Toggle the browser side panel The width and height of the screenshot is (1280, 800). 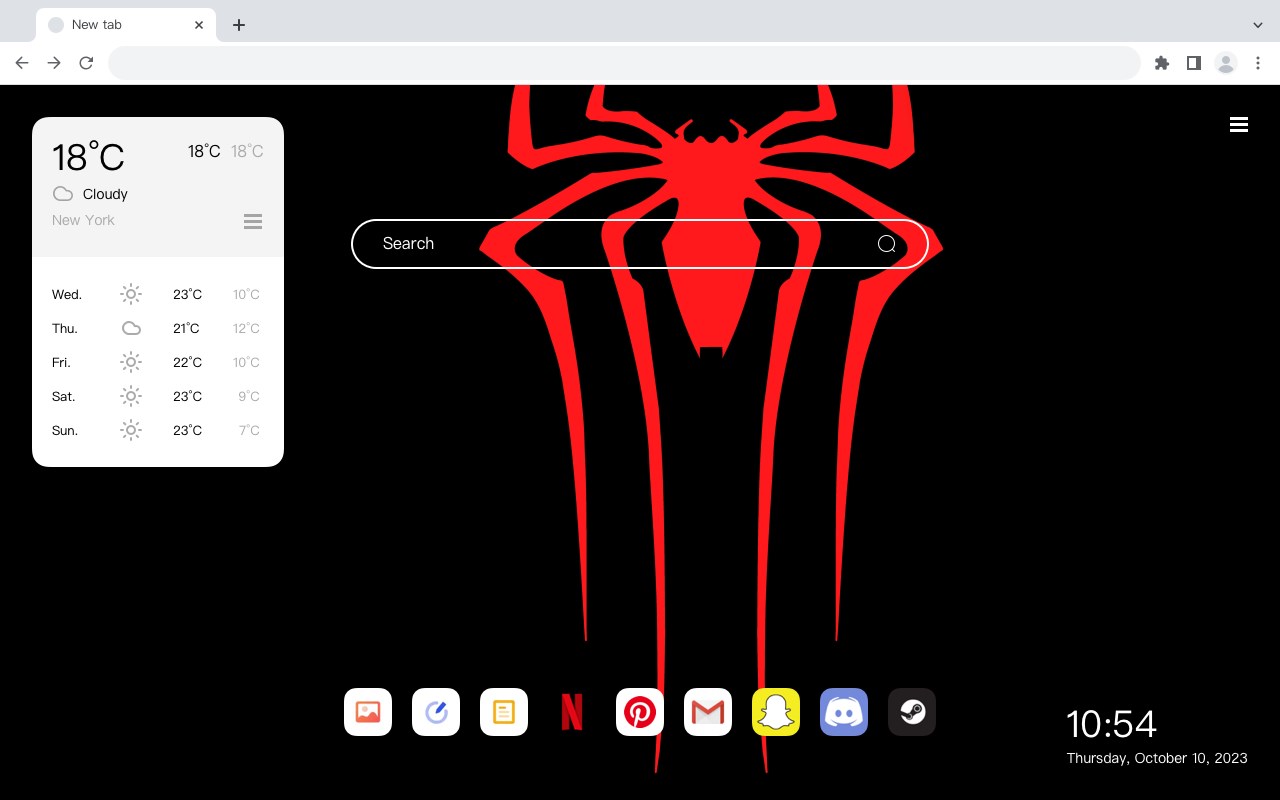pos(1193,63)
